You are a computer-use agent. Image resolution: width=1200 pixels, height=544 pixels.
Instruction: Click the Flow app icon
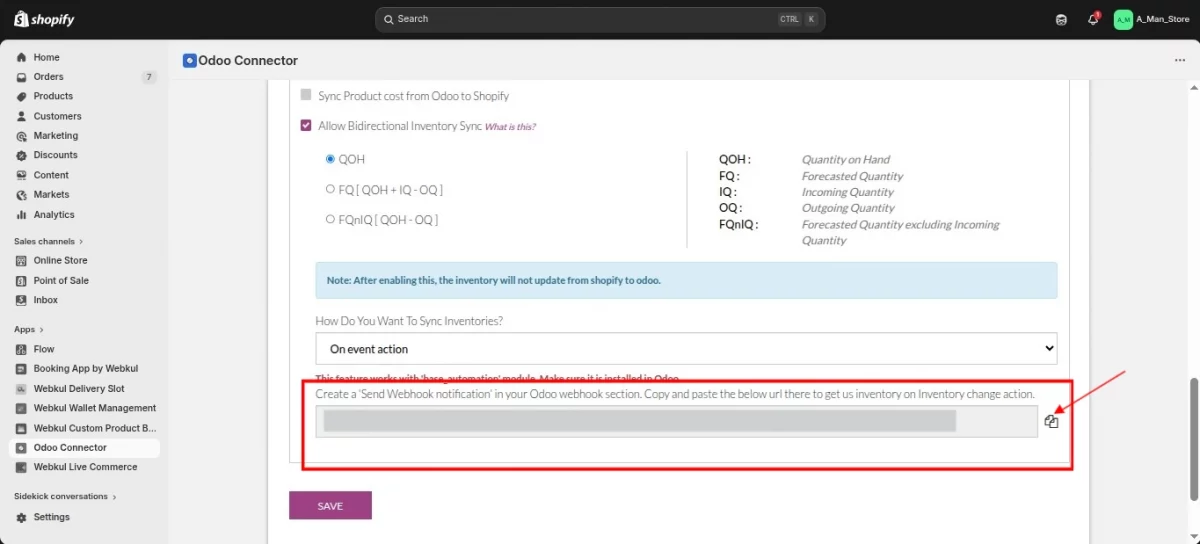22,349
